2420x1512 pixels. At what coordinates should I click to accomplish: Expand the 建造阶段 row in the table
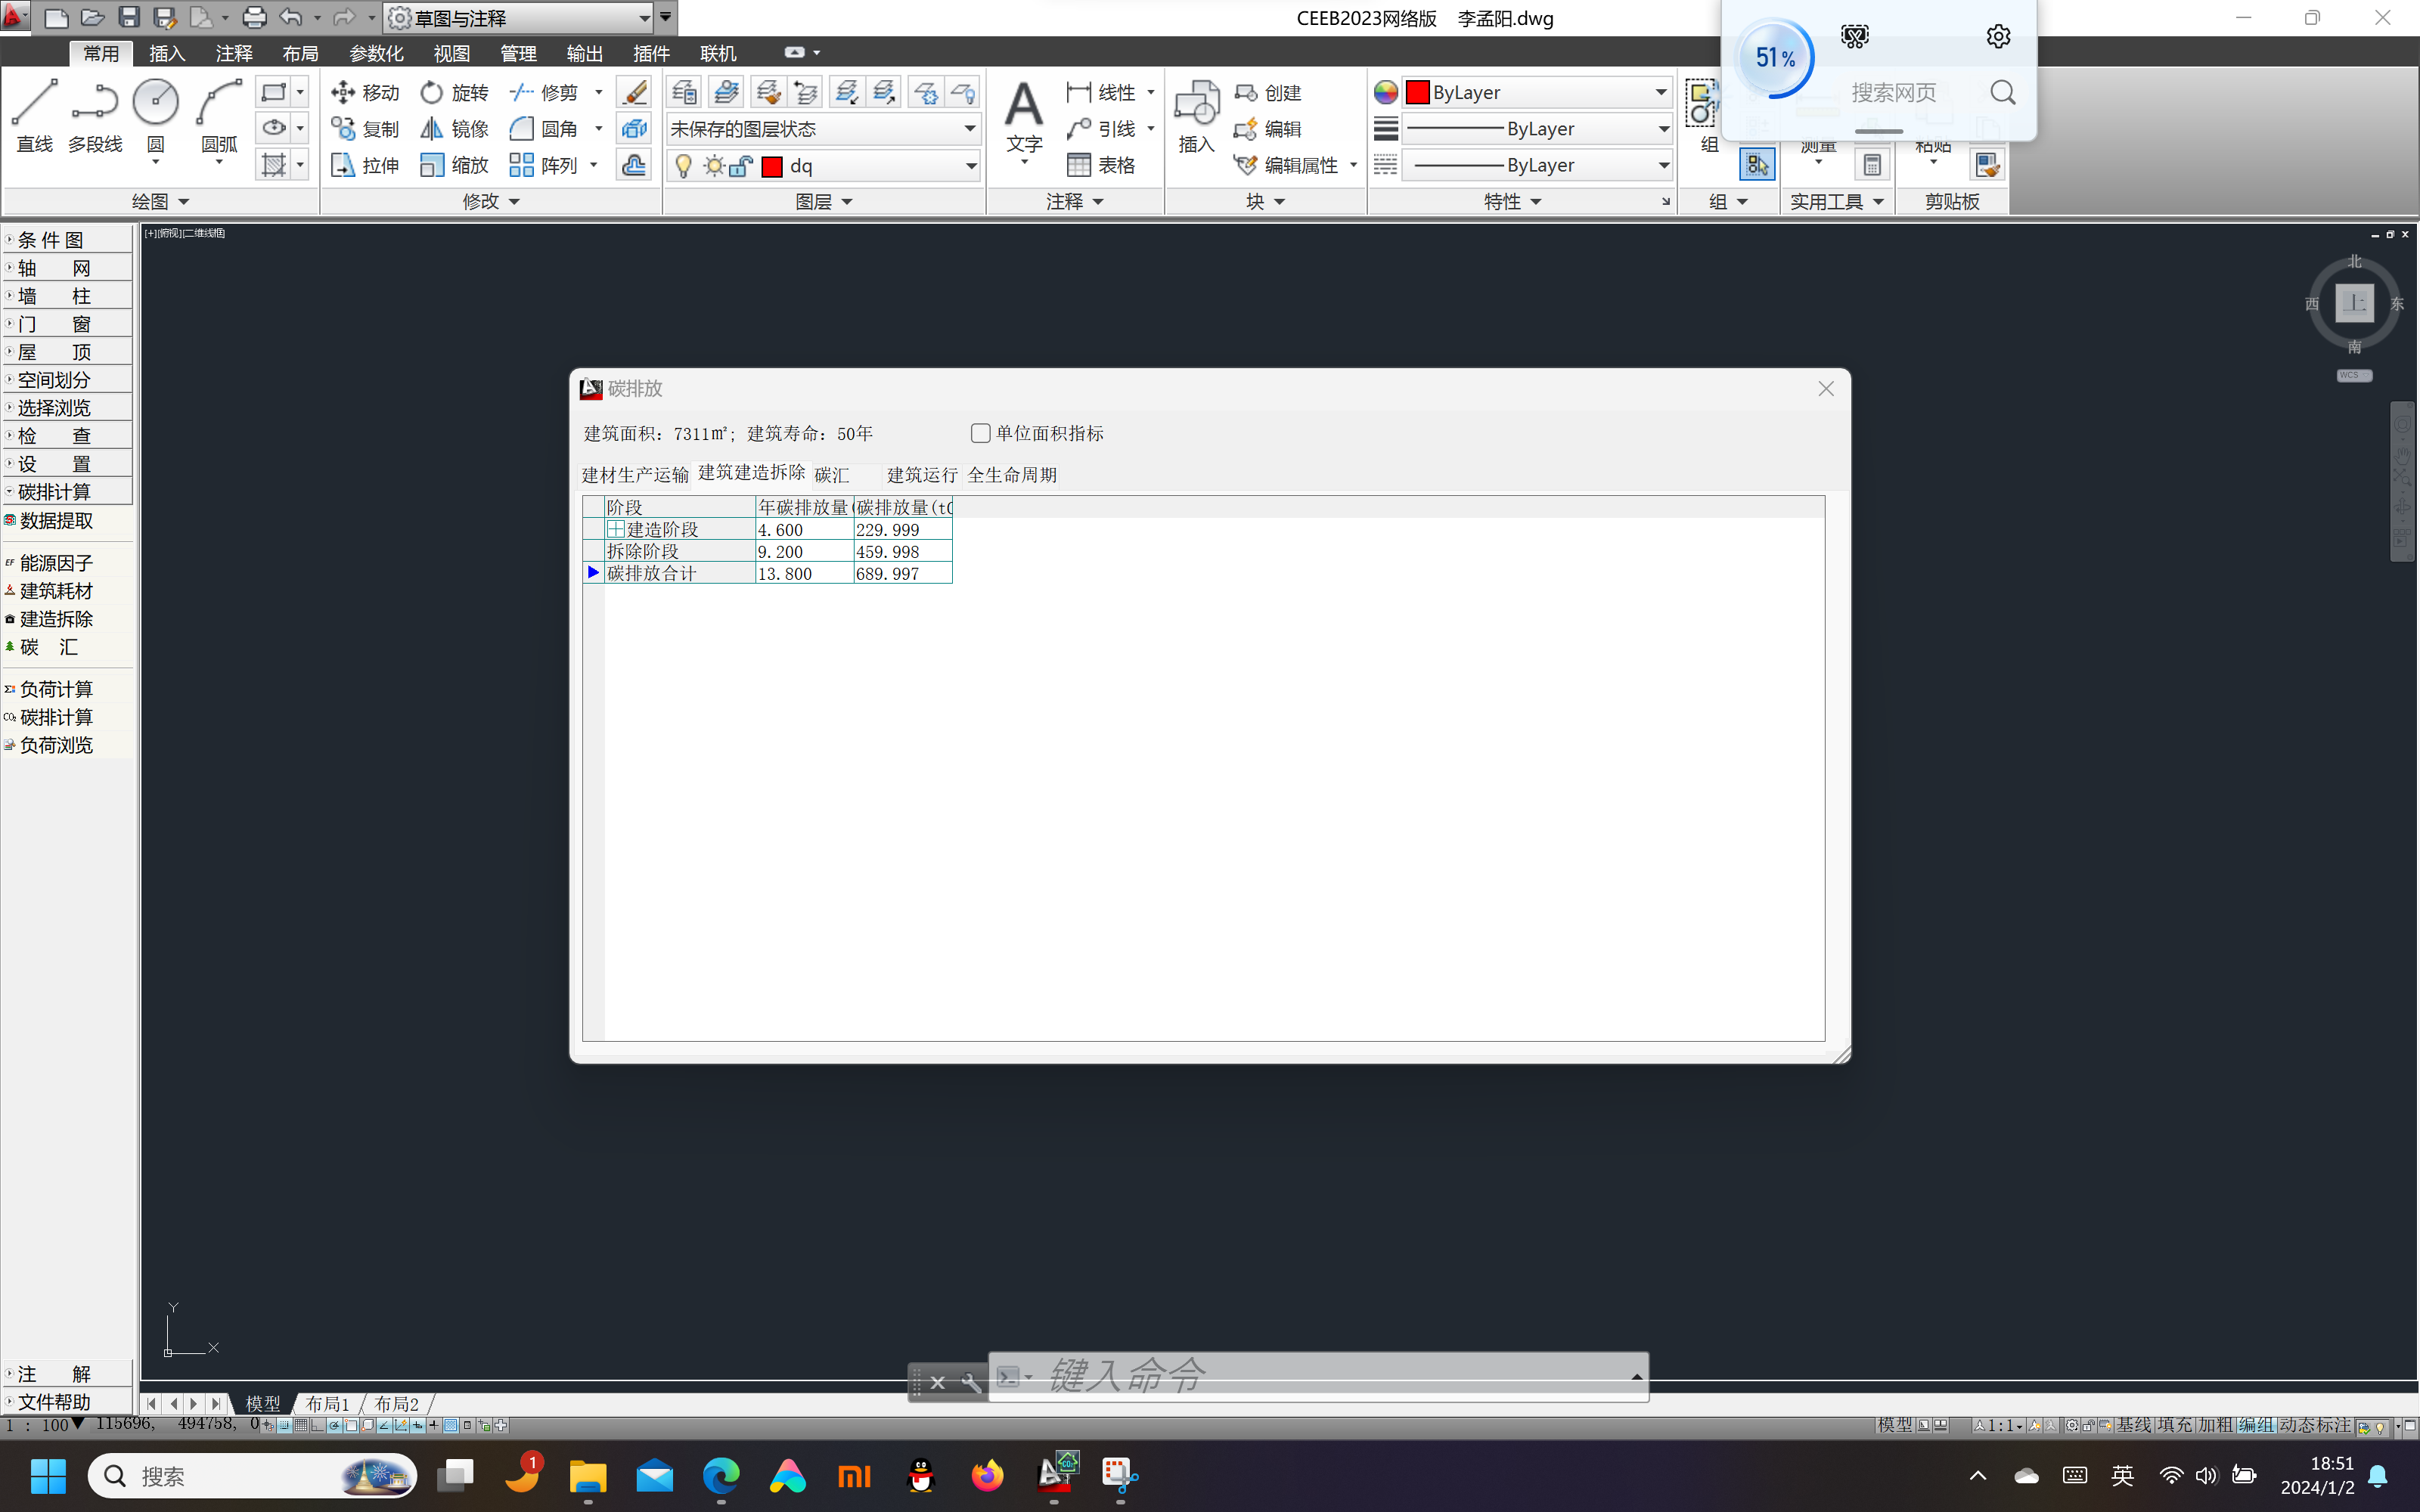pyautogui.click(x=616, y=530)
